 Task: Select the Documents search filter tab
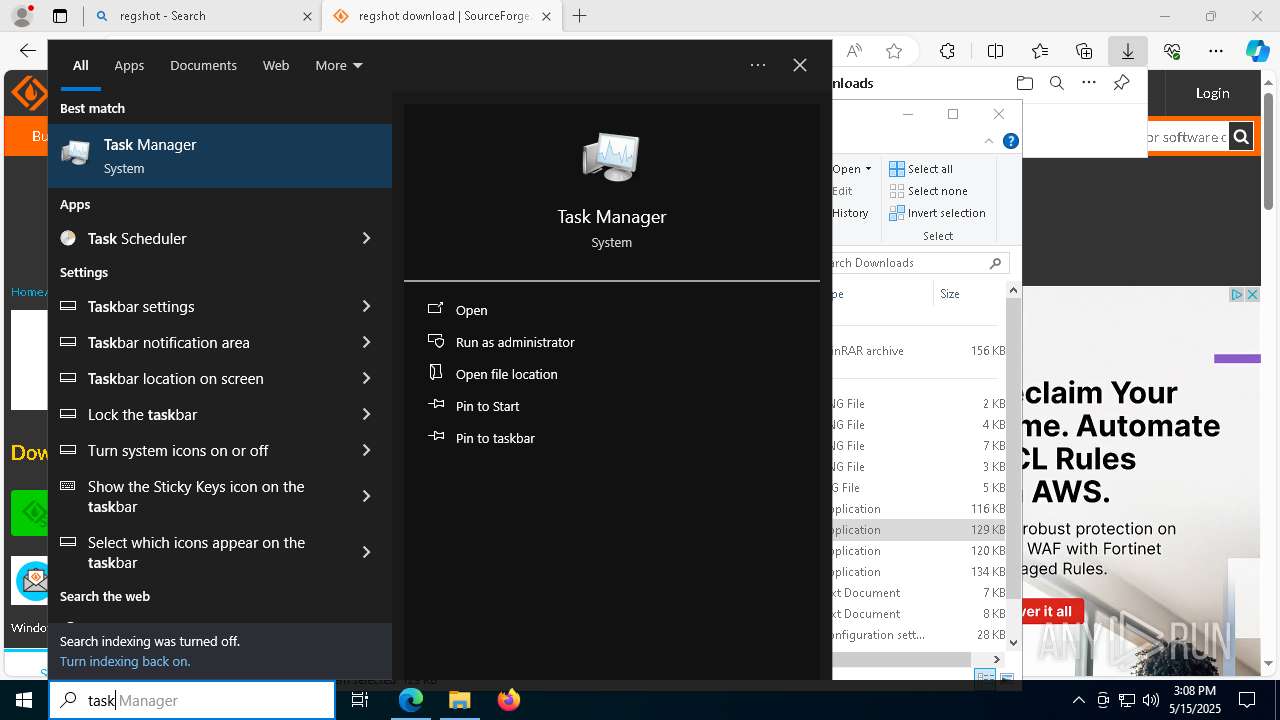(203, 65)
